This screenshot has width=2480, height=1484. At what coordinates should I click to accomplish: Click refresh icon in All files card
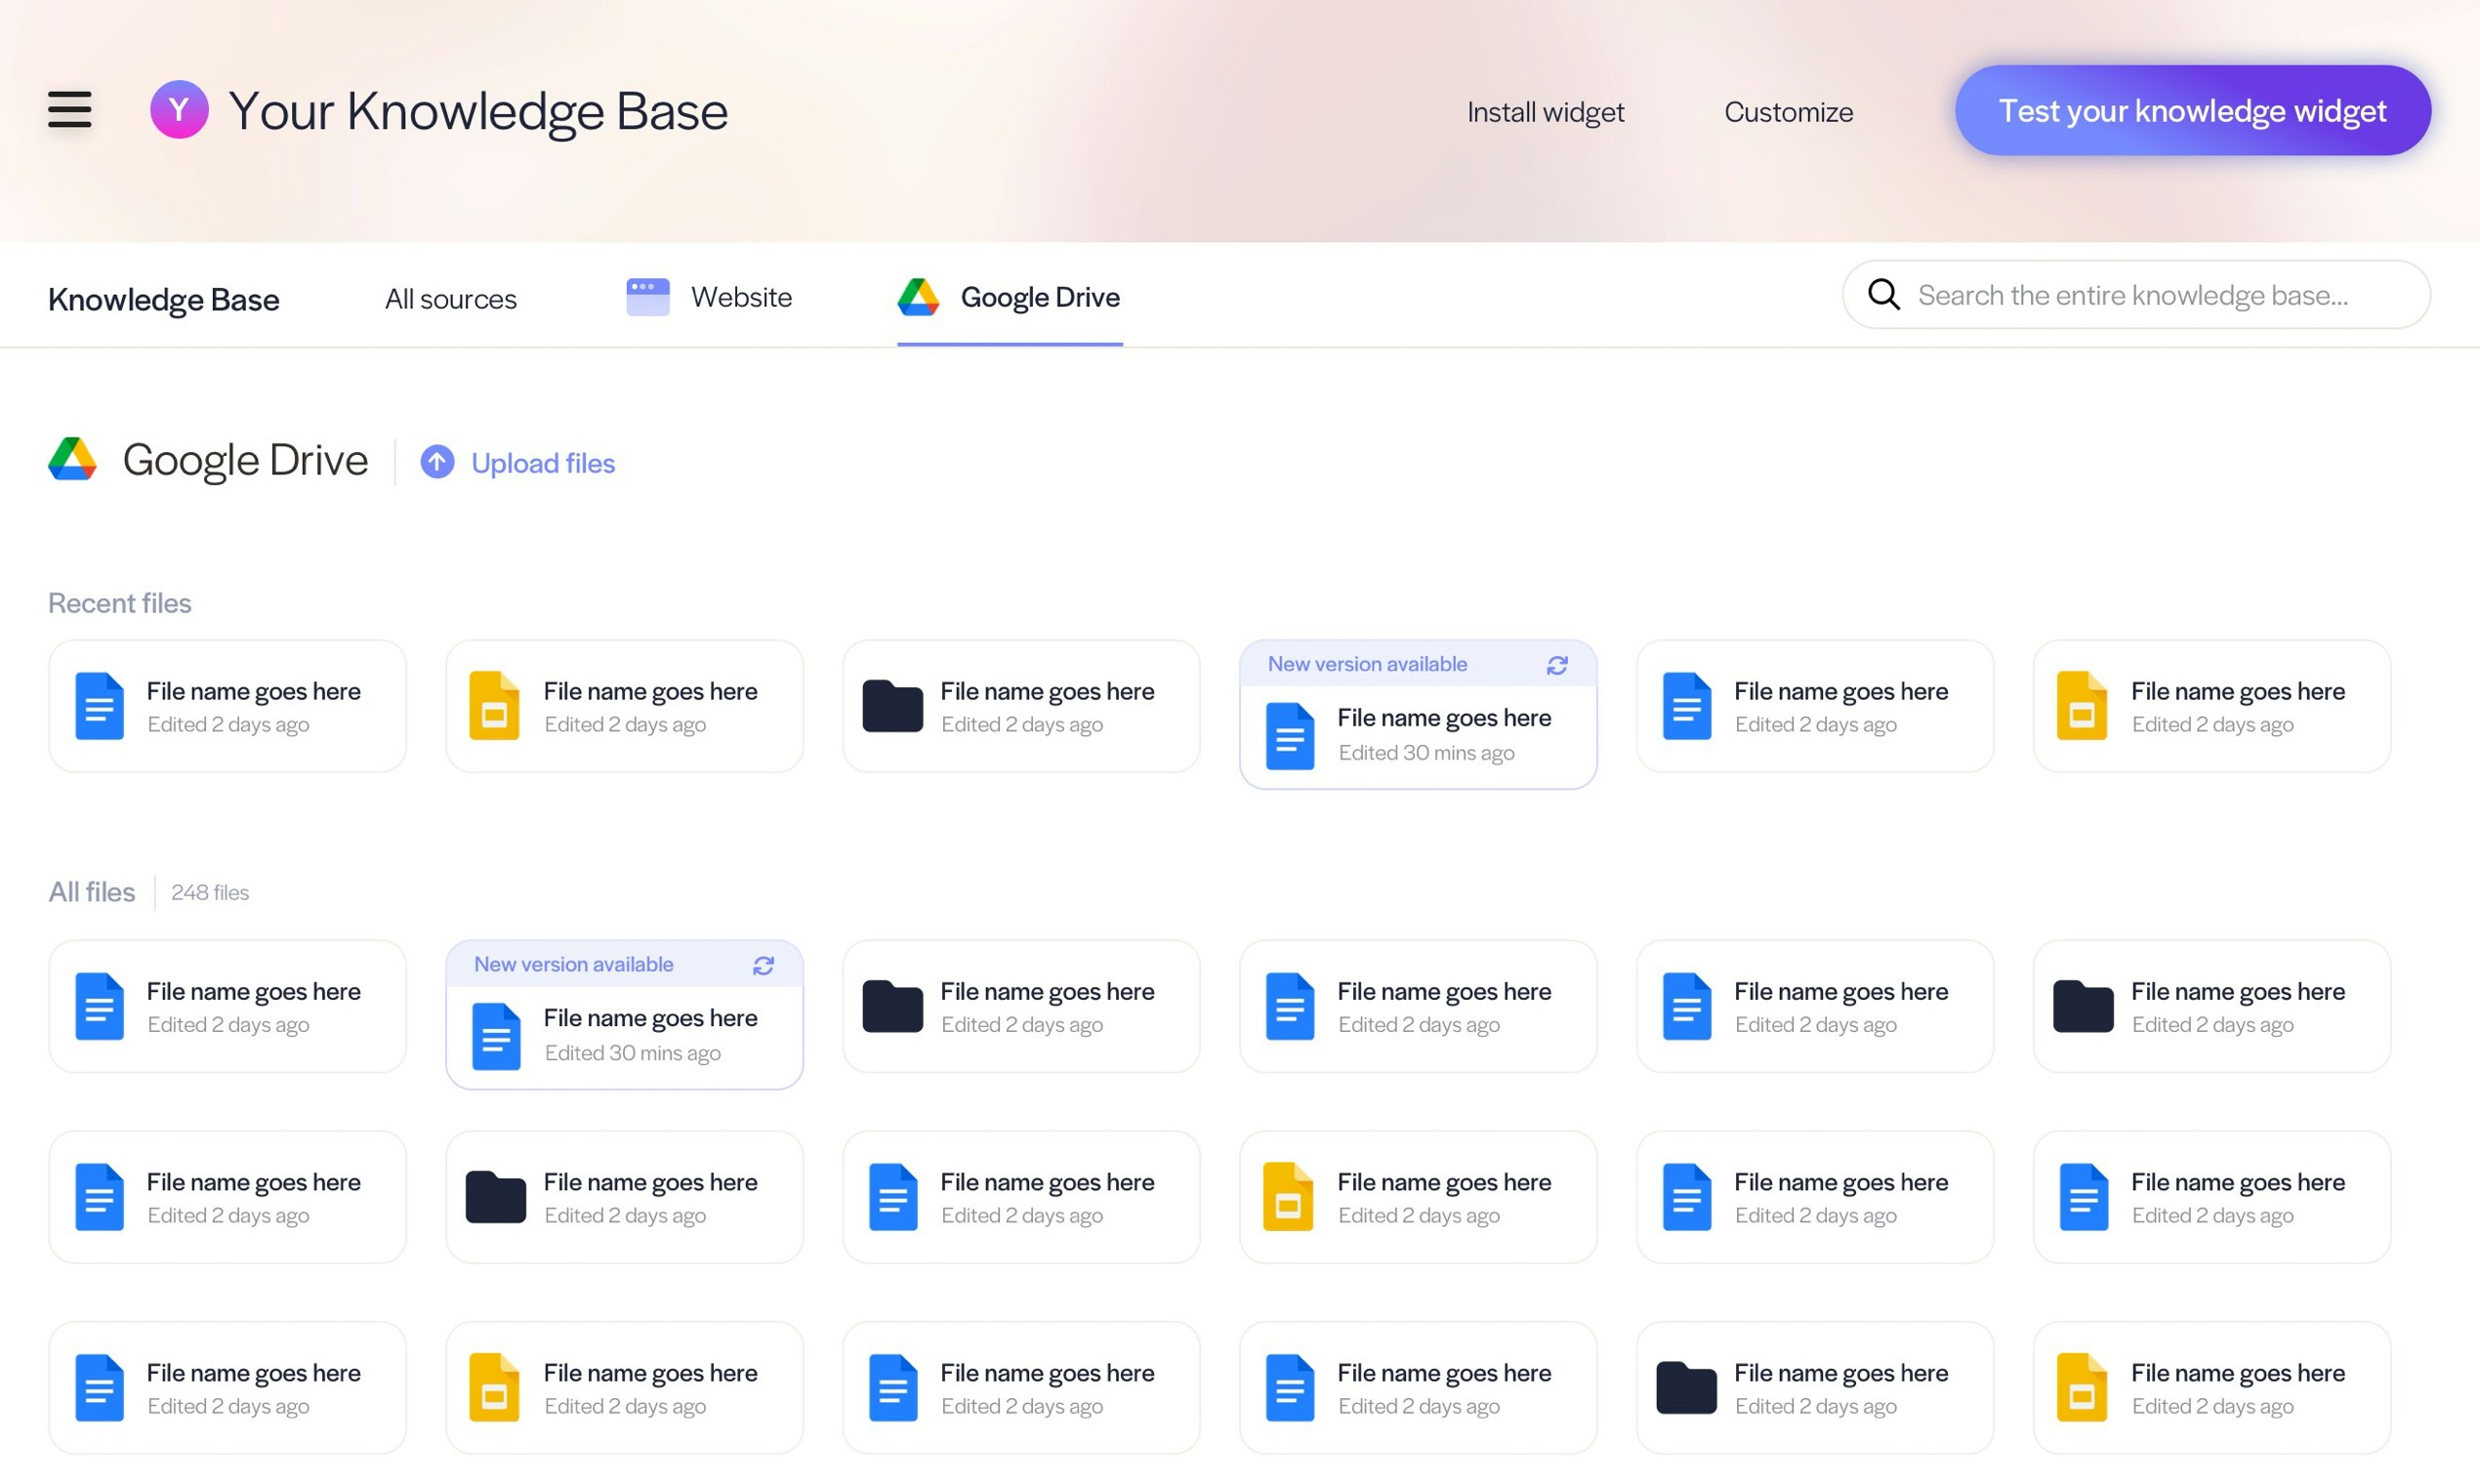[763, 965]
